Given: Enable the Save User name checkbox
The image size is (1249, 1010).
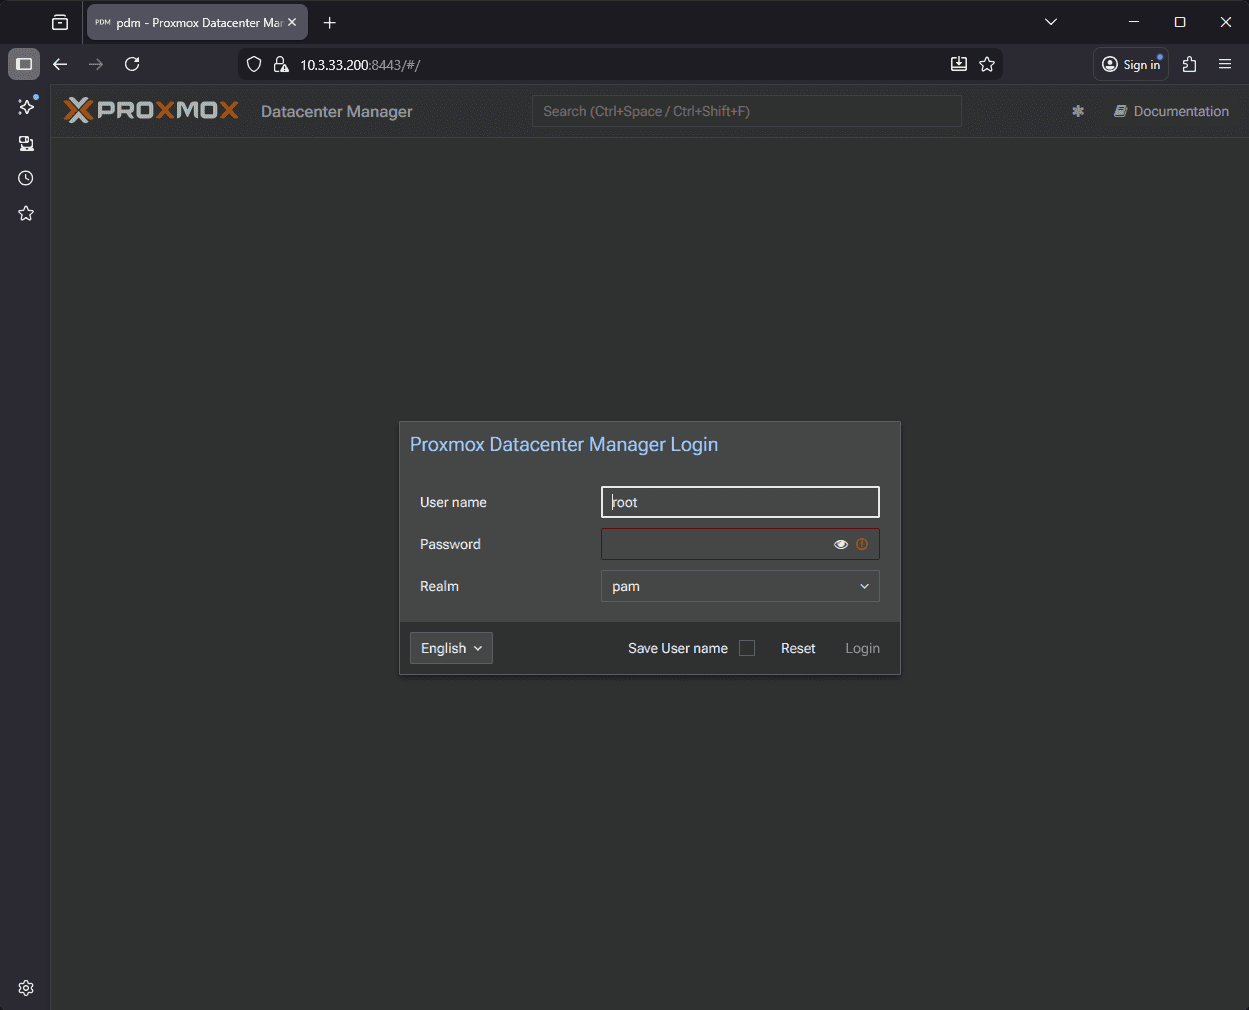Looking at the screenshot, I should tap(746, 648).
